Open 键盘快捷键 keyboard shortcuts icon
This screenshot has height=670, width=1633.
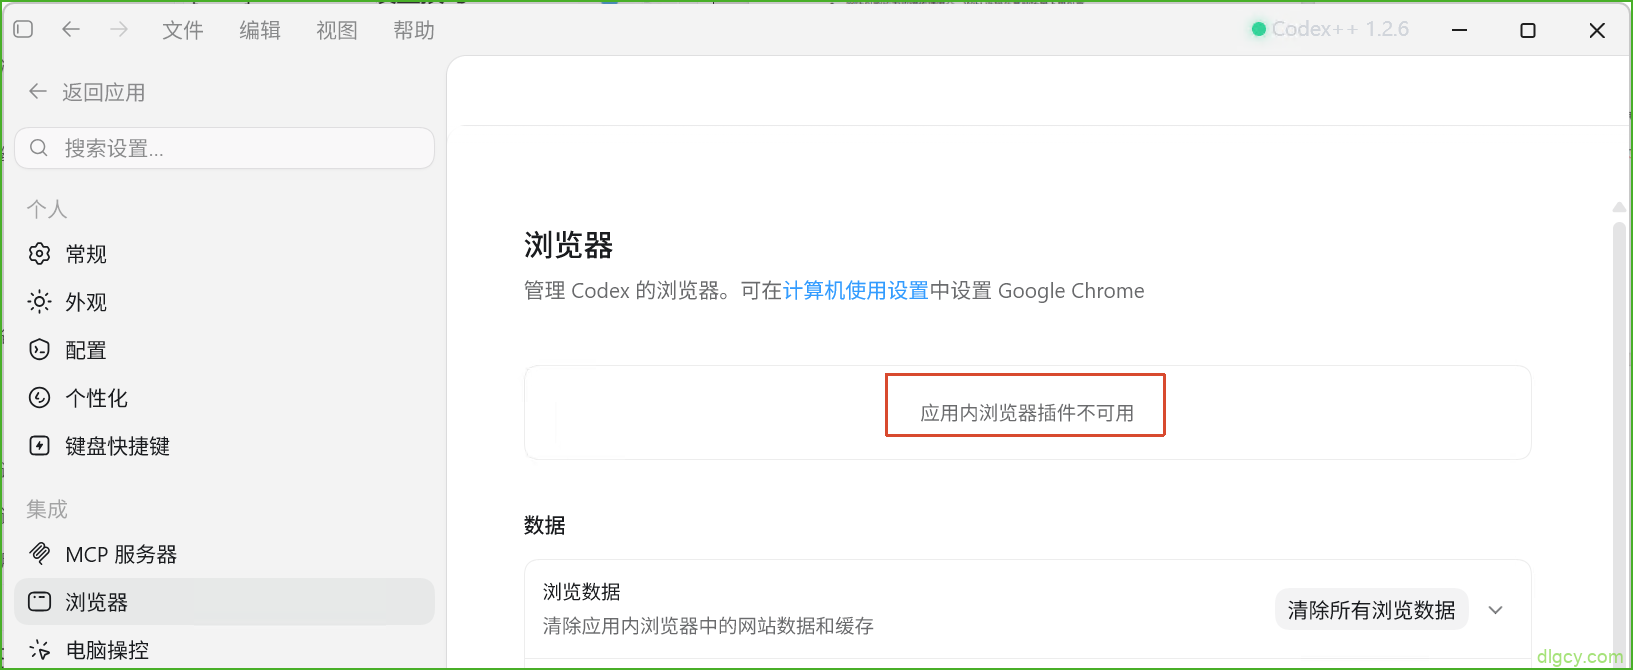pos(40,446)
